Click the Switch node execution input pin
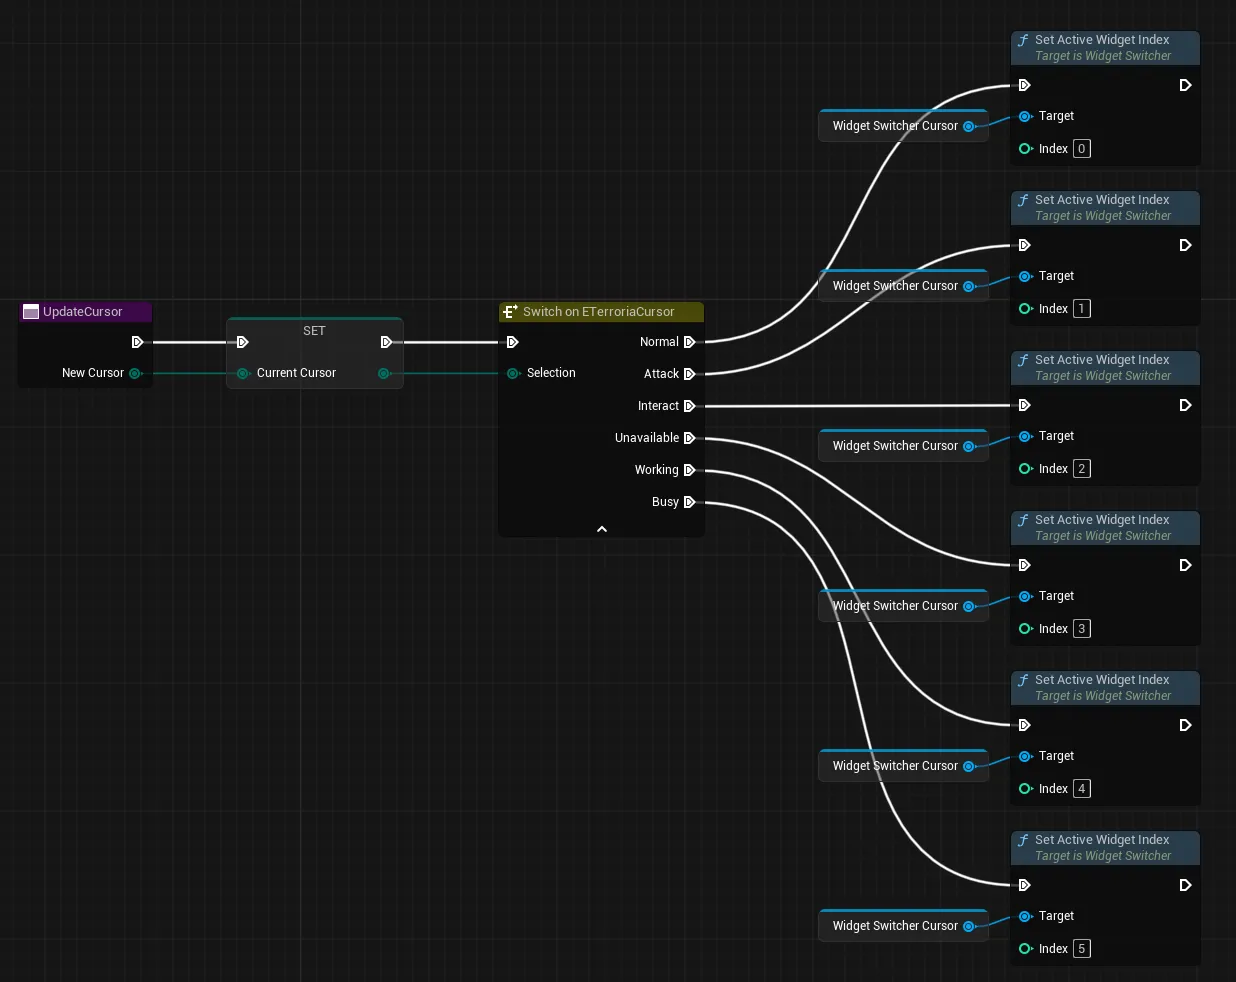This screenshot has width=1236, height=982. [512, 342]
